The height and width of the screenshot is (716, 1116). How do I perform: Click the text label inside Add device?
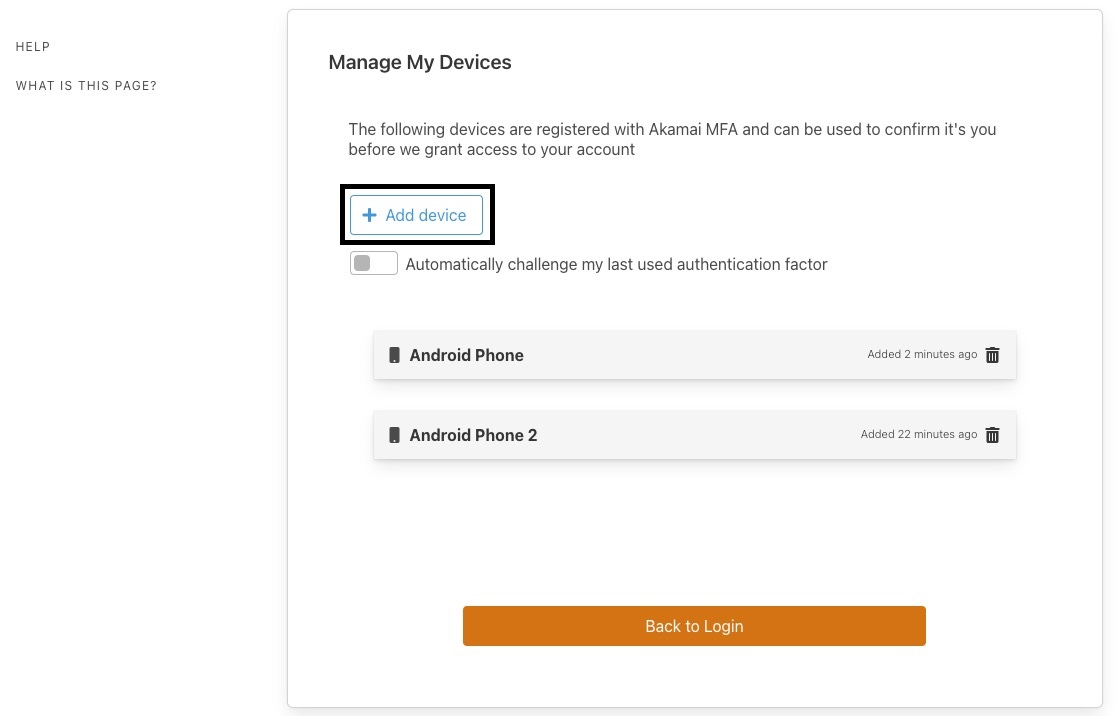pyautogui.click(x=426, y=215)
